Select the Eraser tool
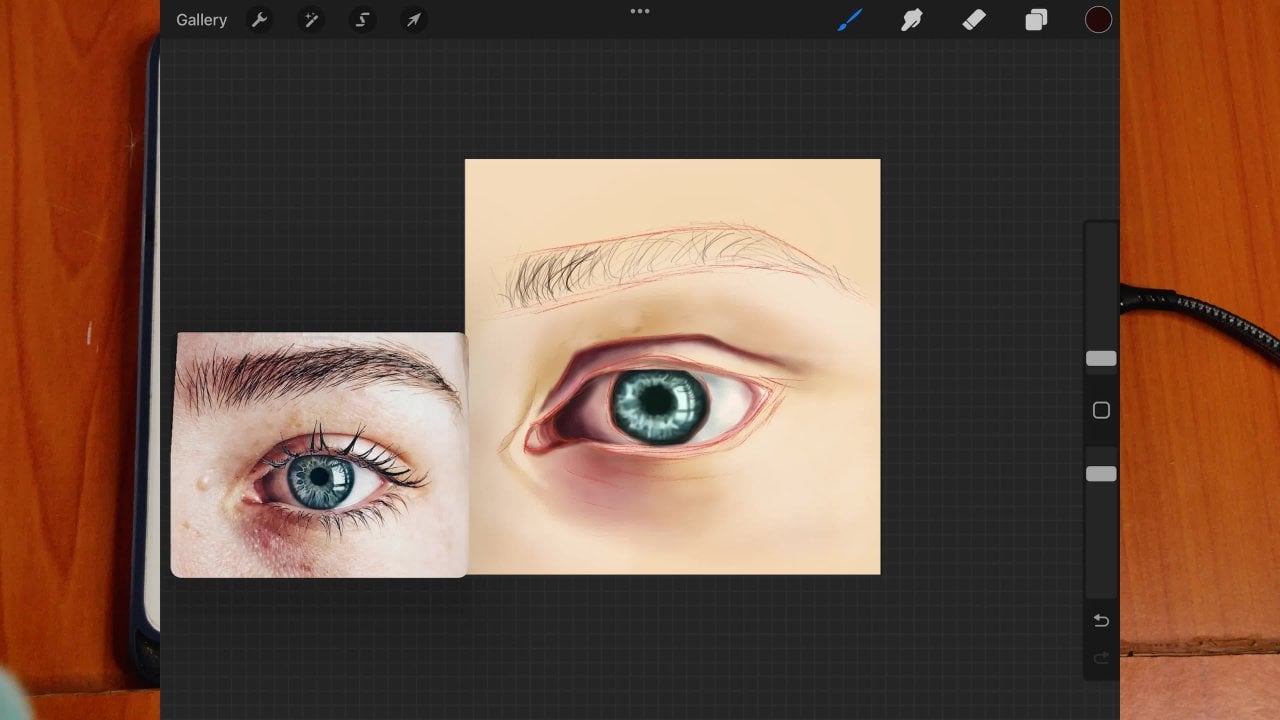The height and width of the screenshot is (720, 1280). click(974, 20)
